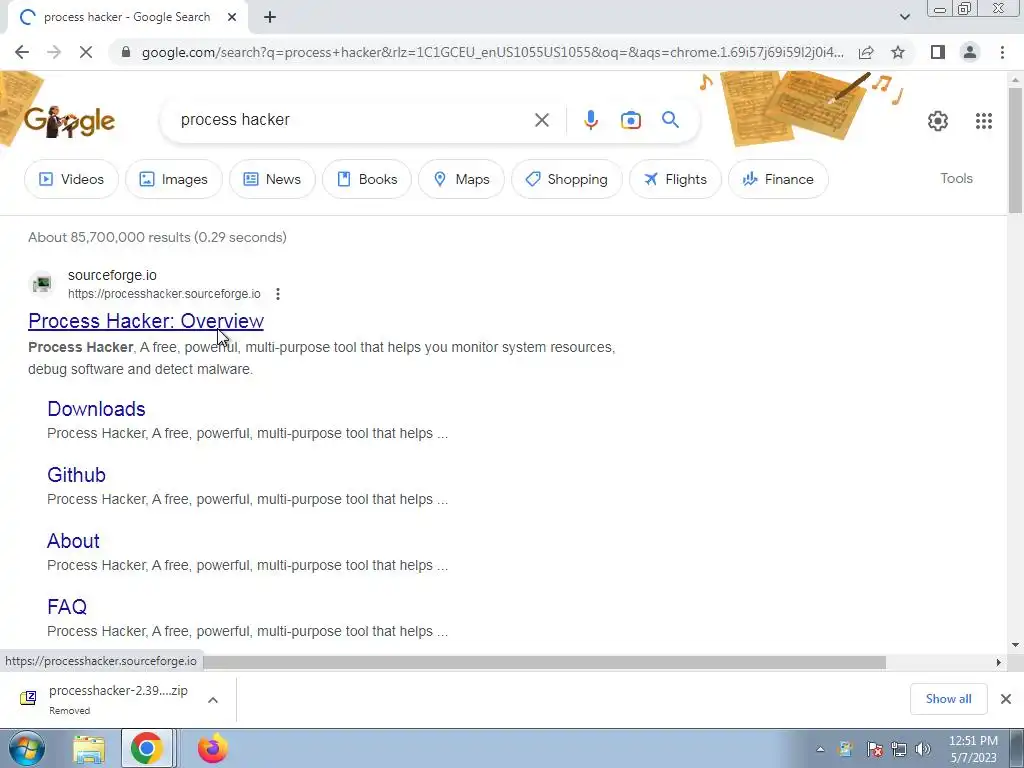Start voice search with the microphone icon

(590, 120)
